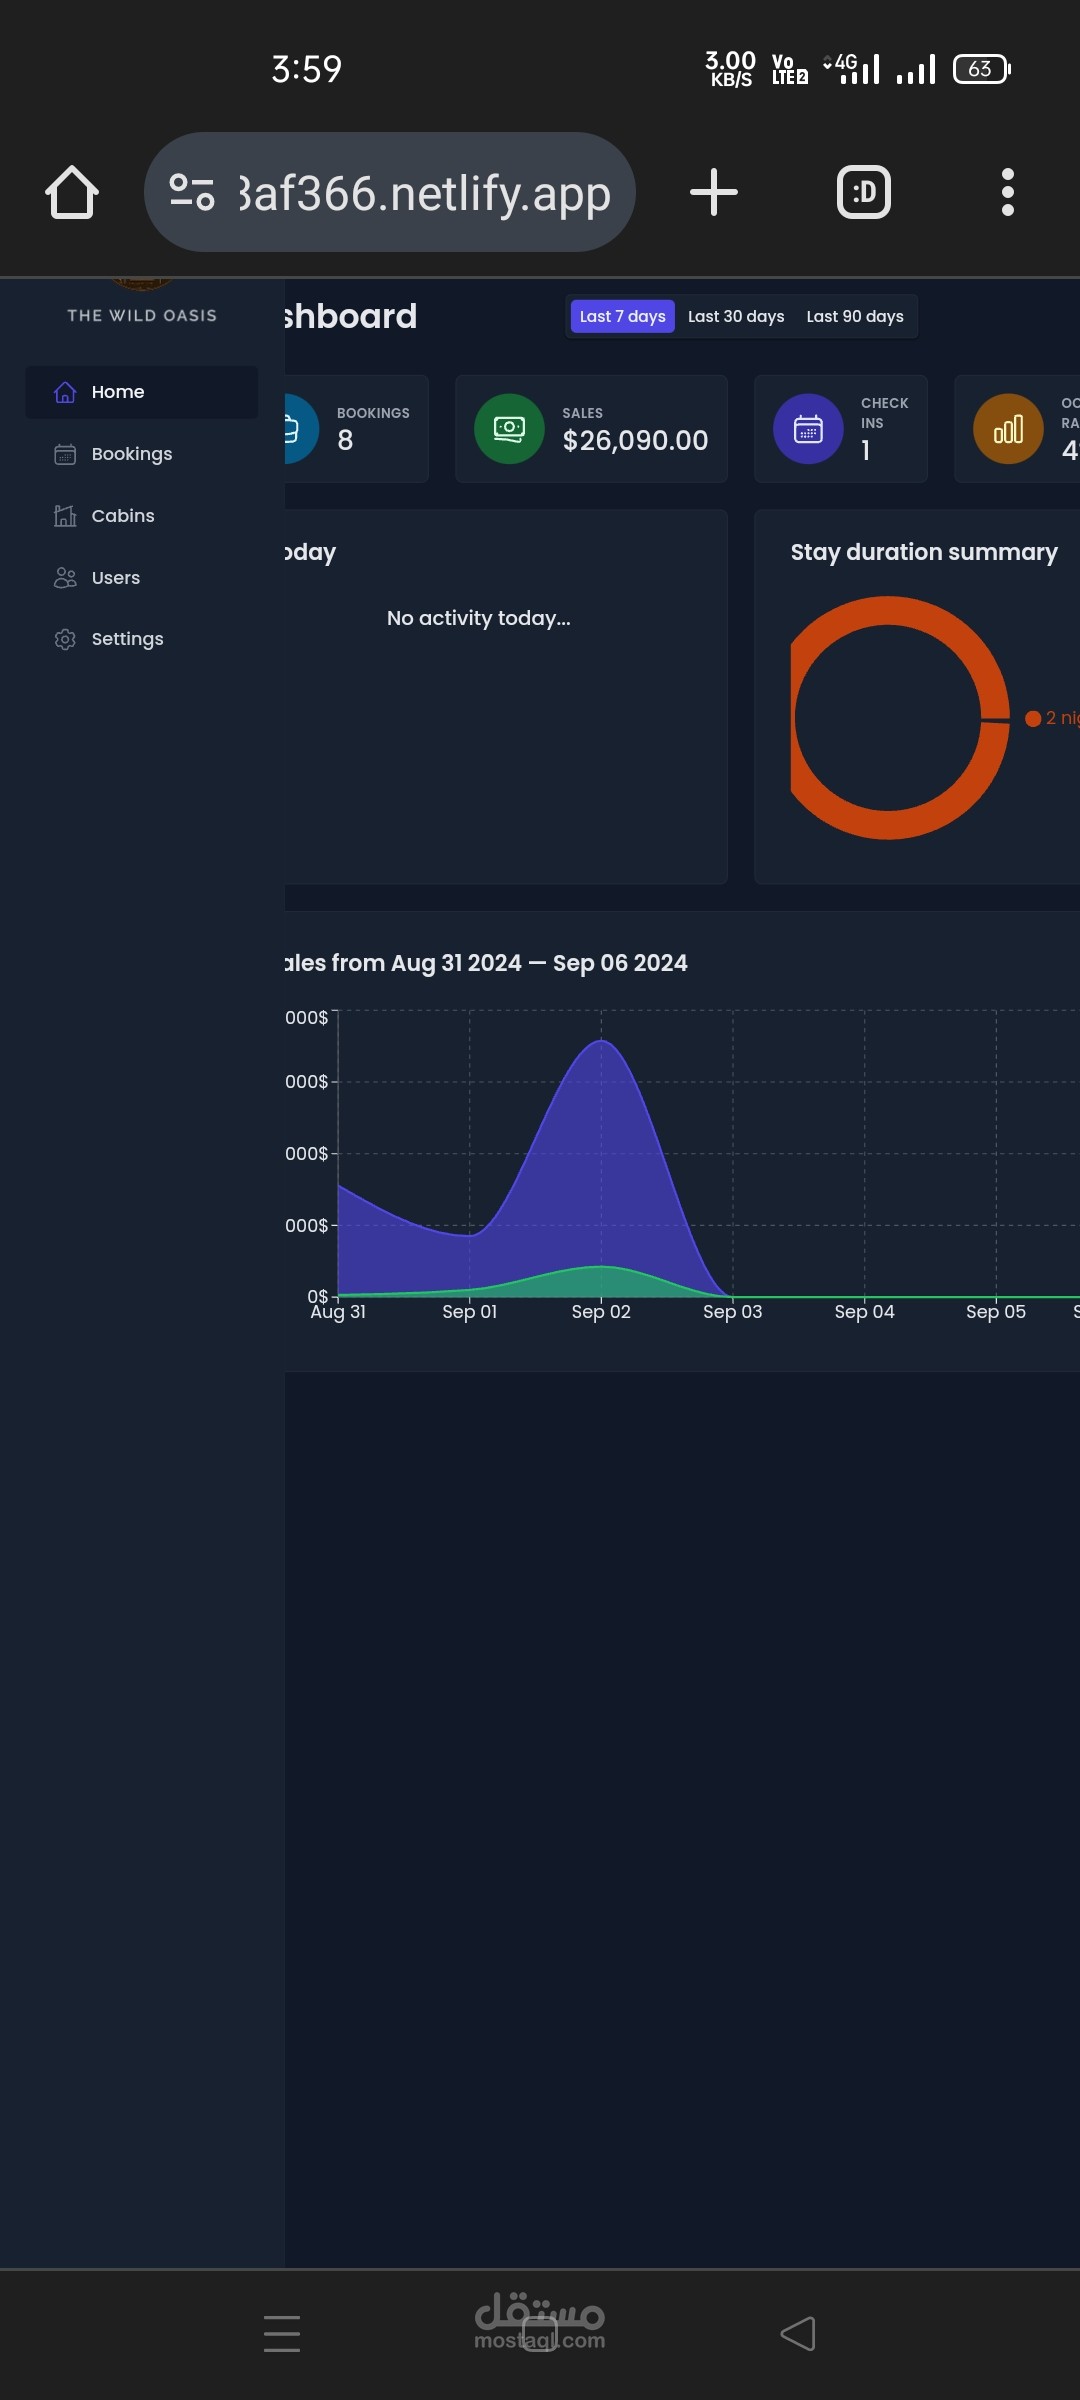Click sales date range heading
Screen dimensions: 1080x2400
coord(486,963)
